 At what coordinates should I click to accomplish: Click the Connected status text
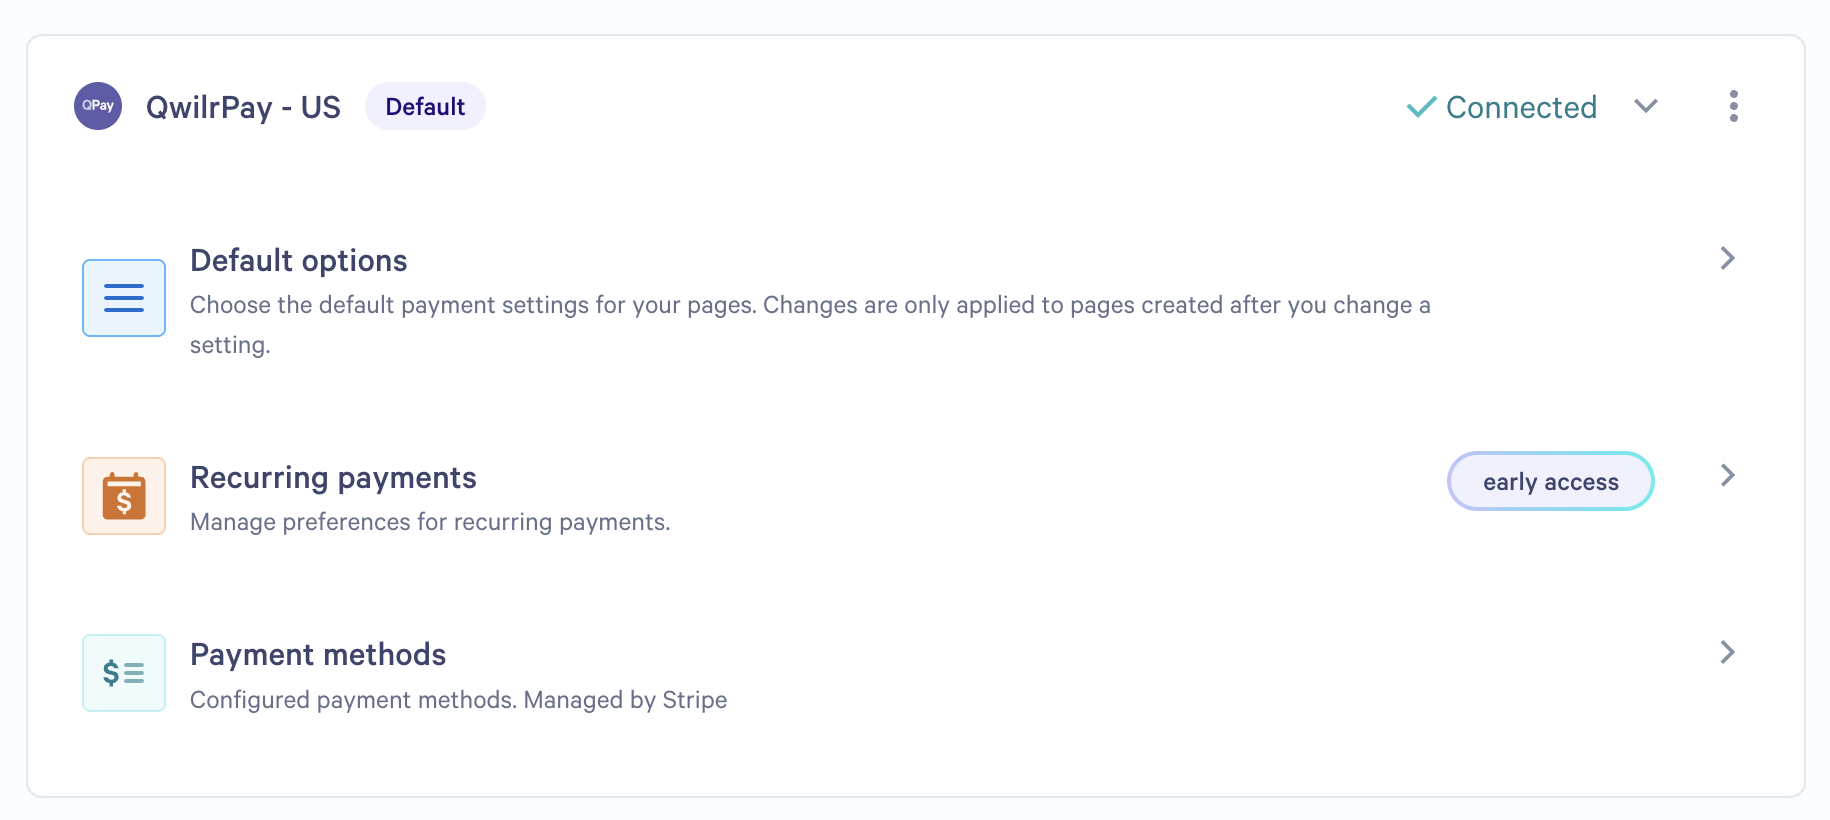point(1521,107)
